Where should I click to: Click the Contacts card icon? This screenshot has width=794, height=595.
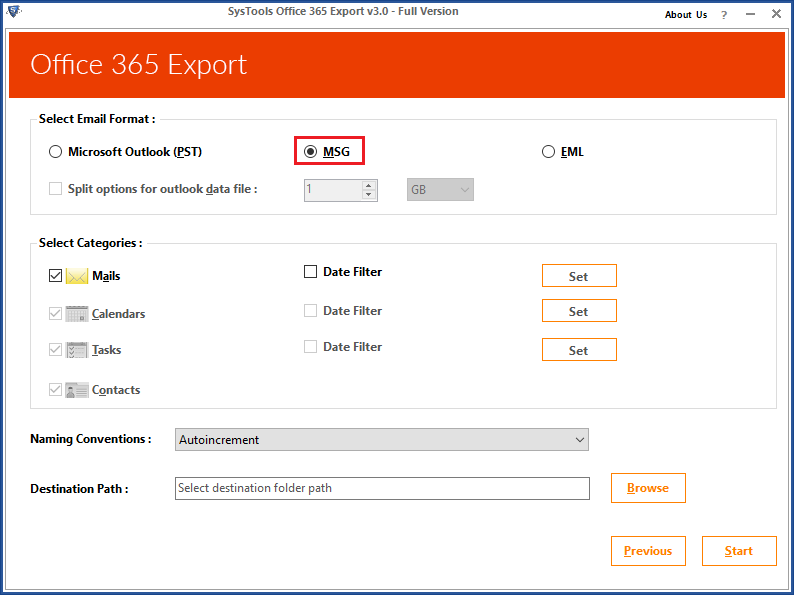pos(77,390)
